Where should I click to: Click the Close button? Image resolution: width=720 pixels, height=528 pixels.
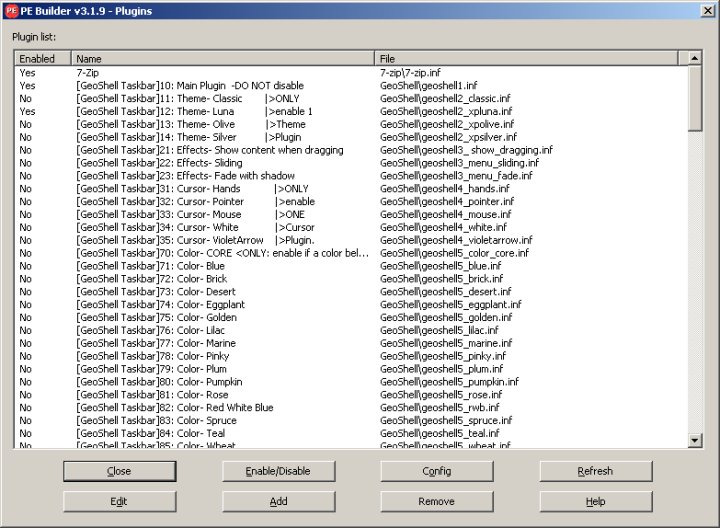coord(119,471)
